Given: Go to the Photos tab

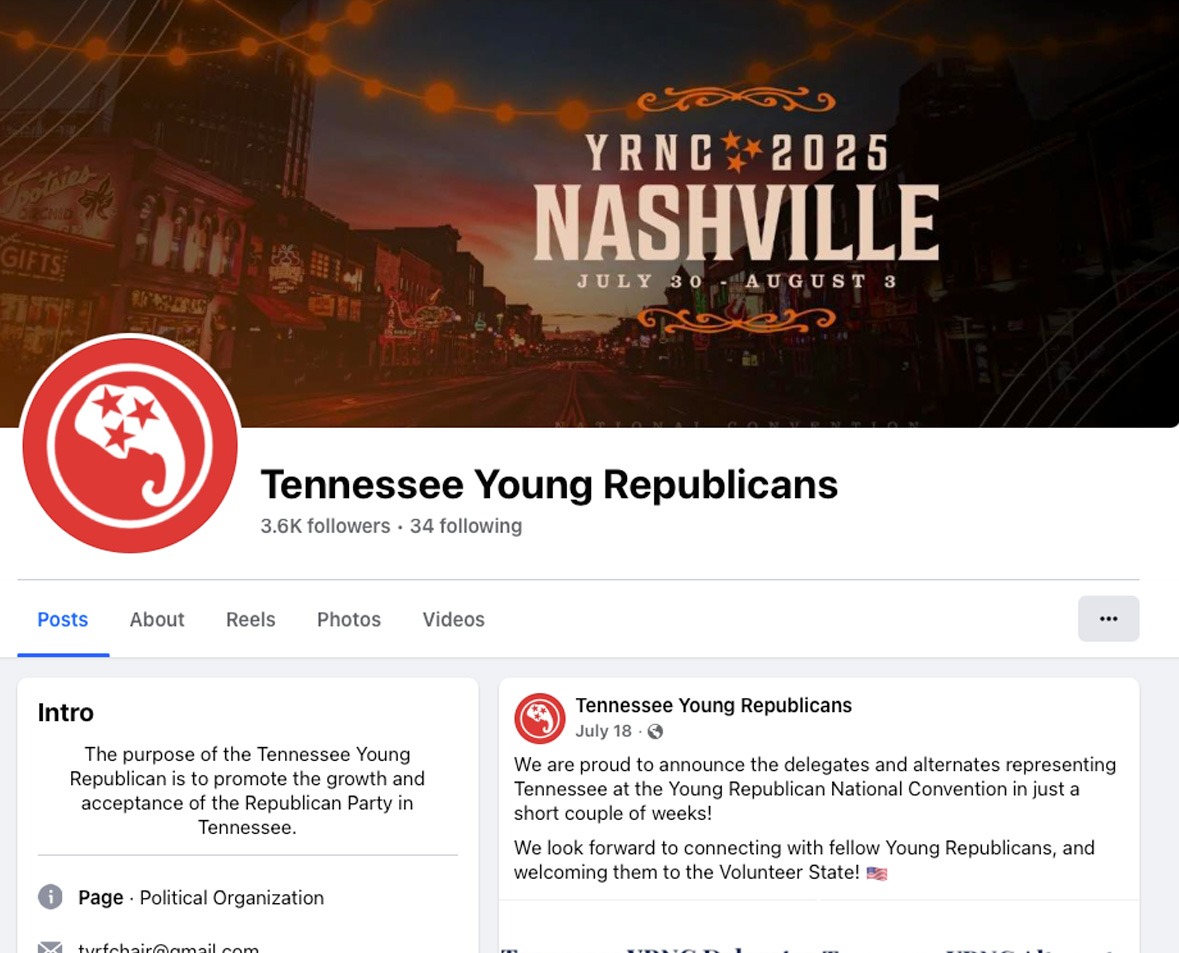Looking at the screenshot, I should (349, 619).
